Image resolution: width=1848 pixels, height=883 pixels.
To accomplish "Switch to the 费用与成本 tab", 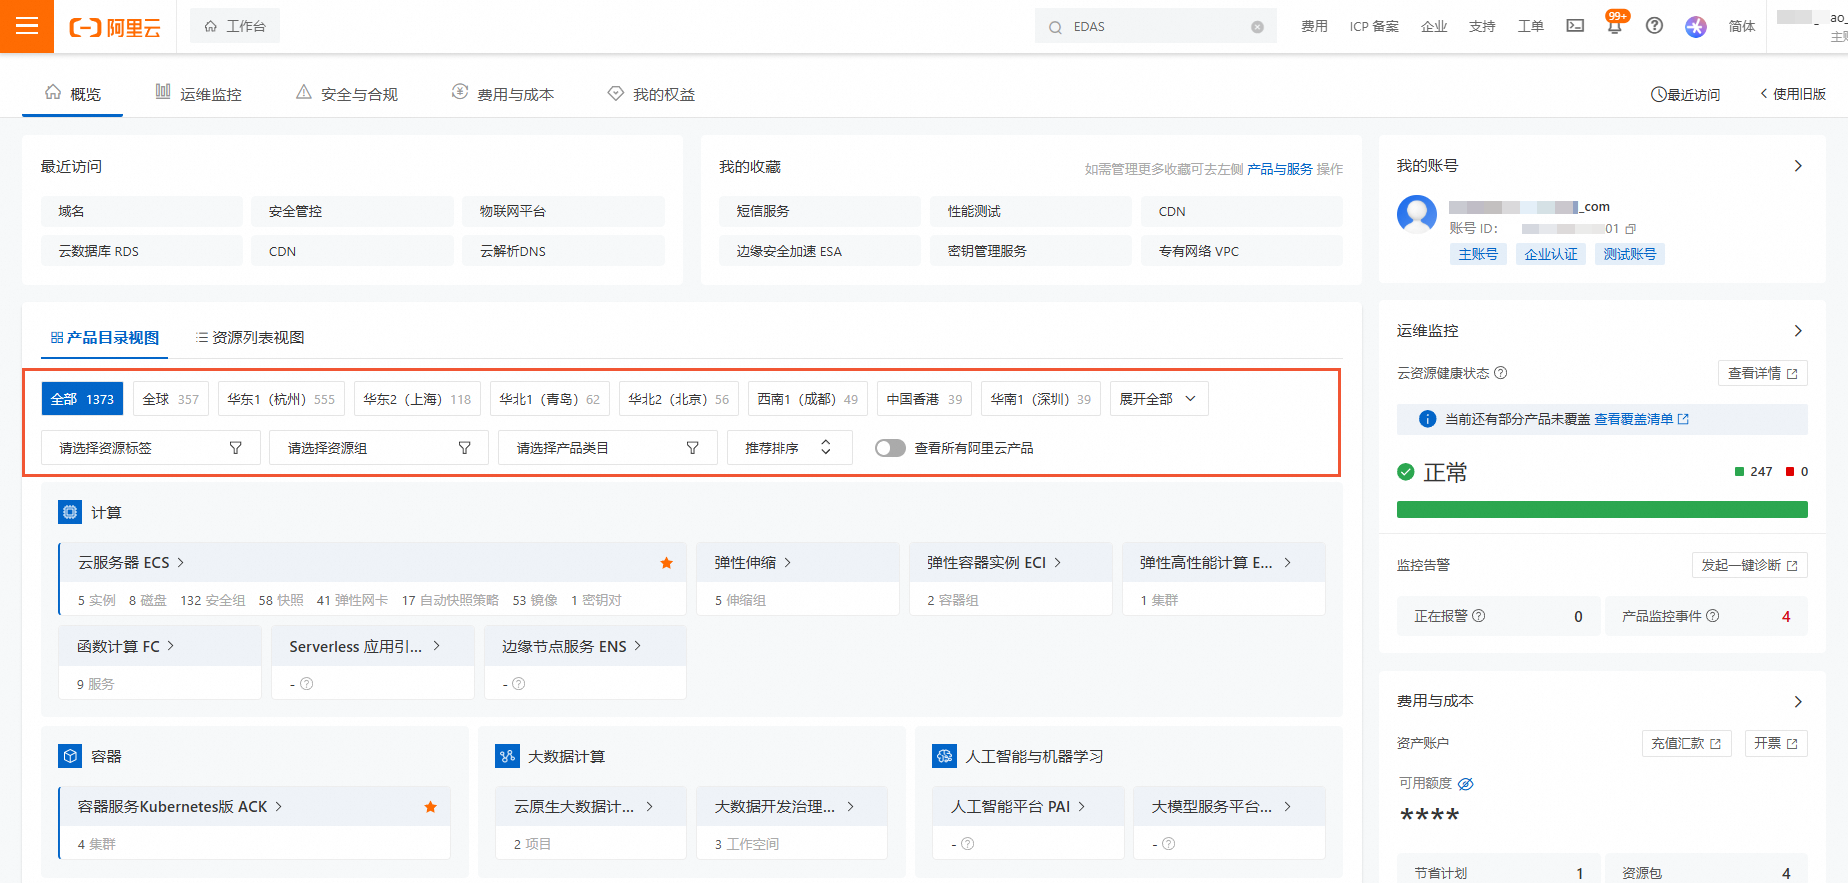I will pyautogui.click(x=503, y=94).
